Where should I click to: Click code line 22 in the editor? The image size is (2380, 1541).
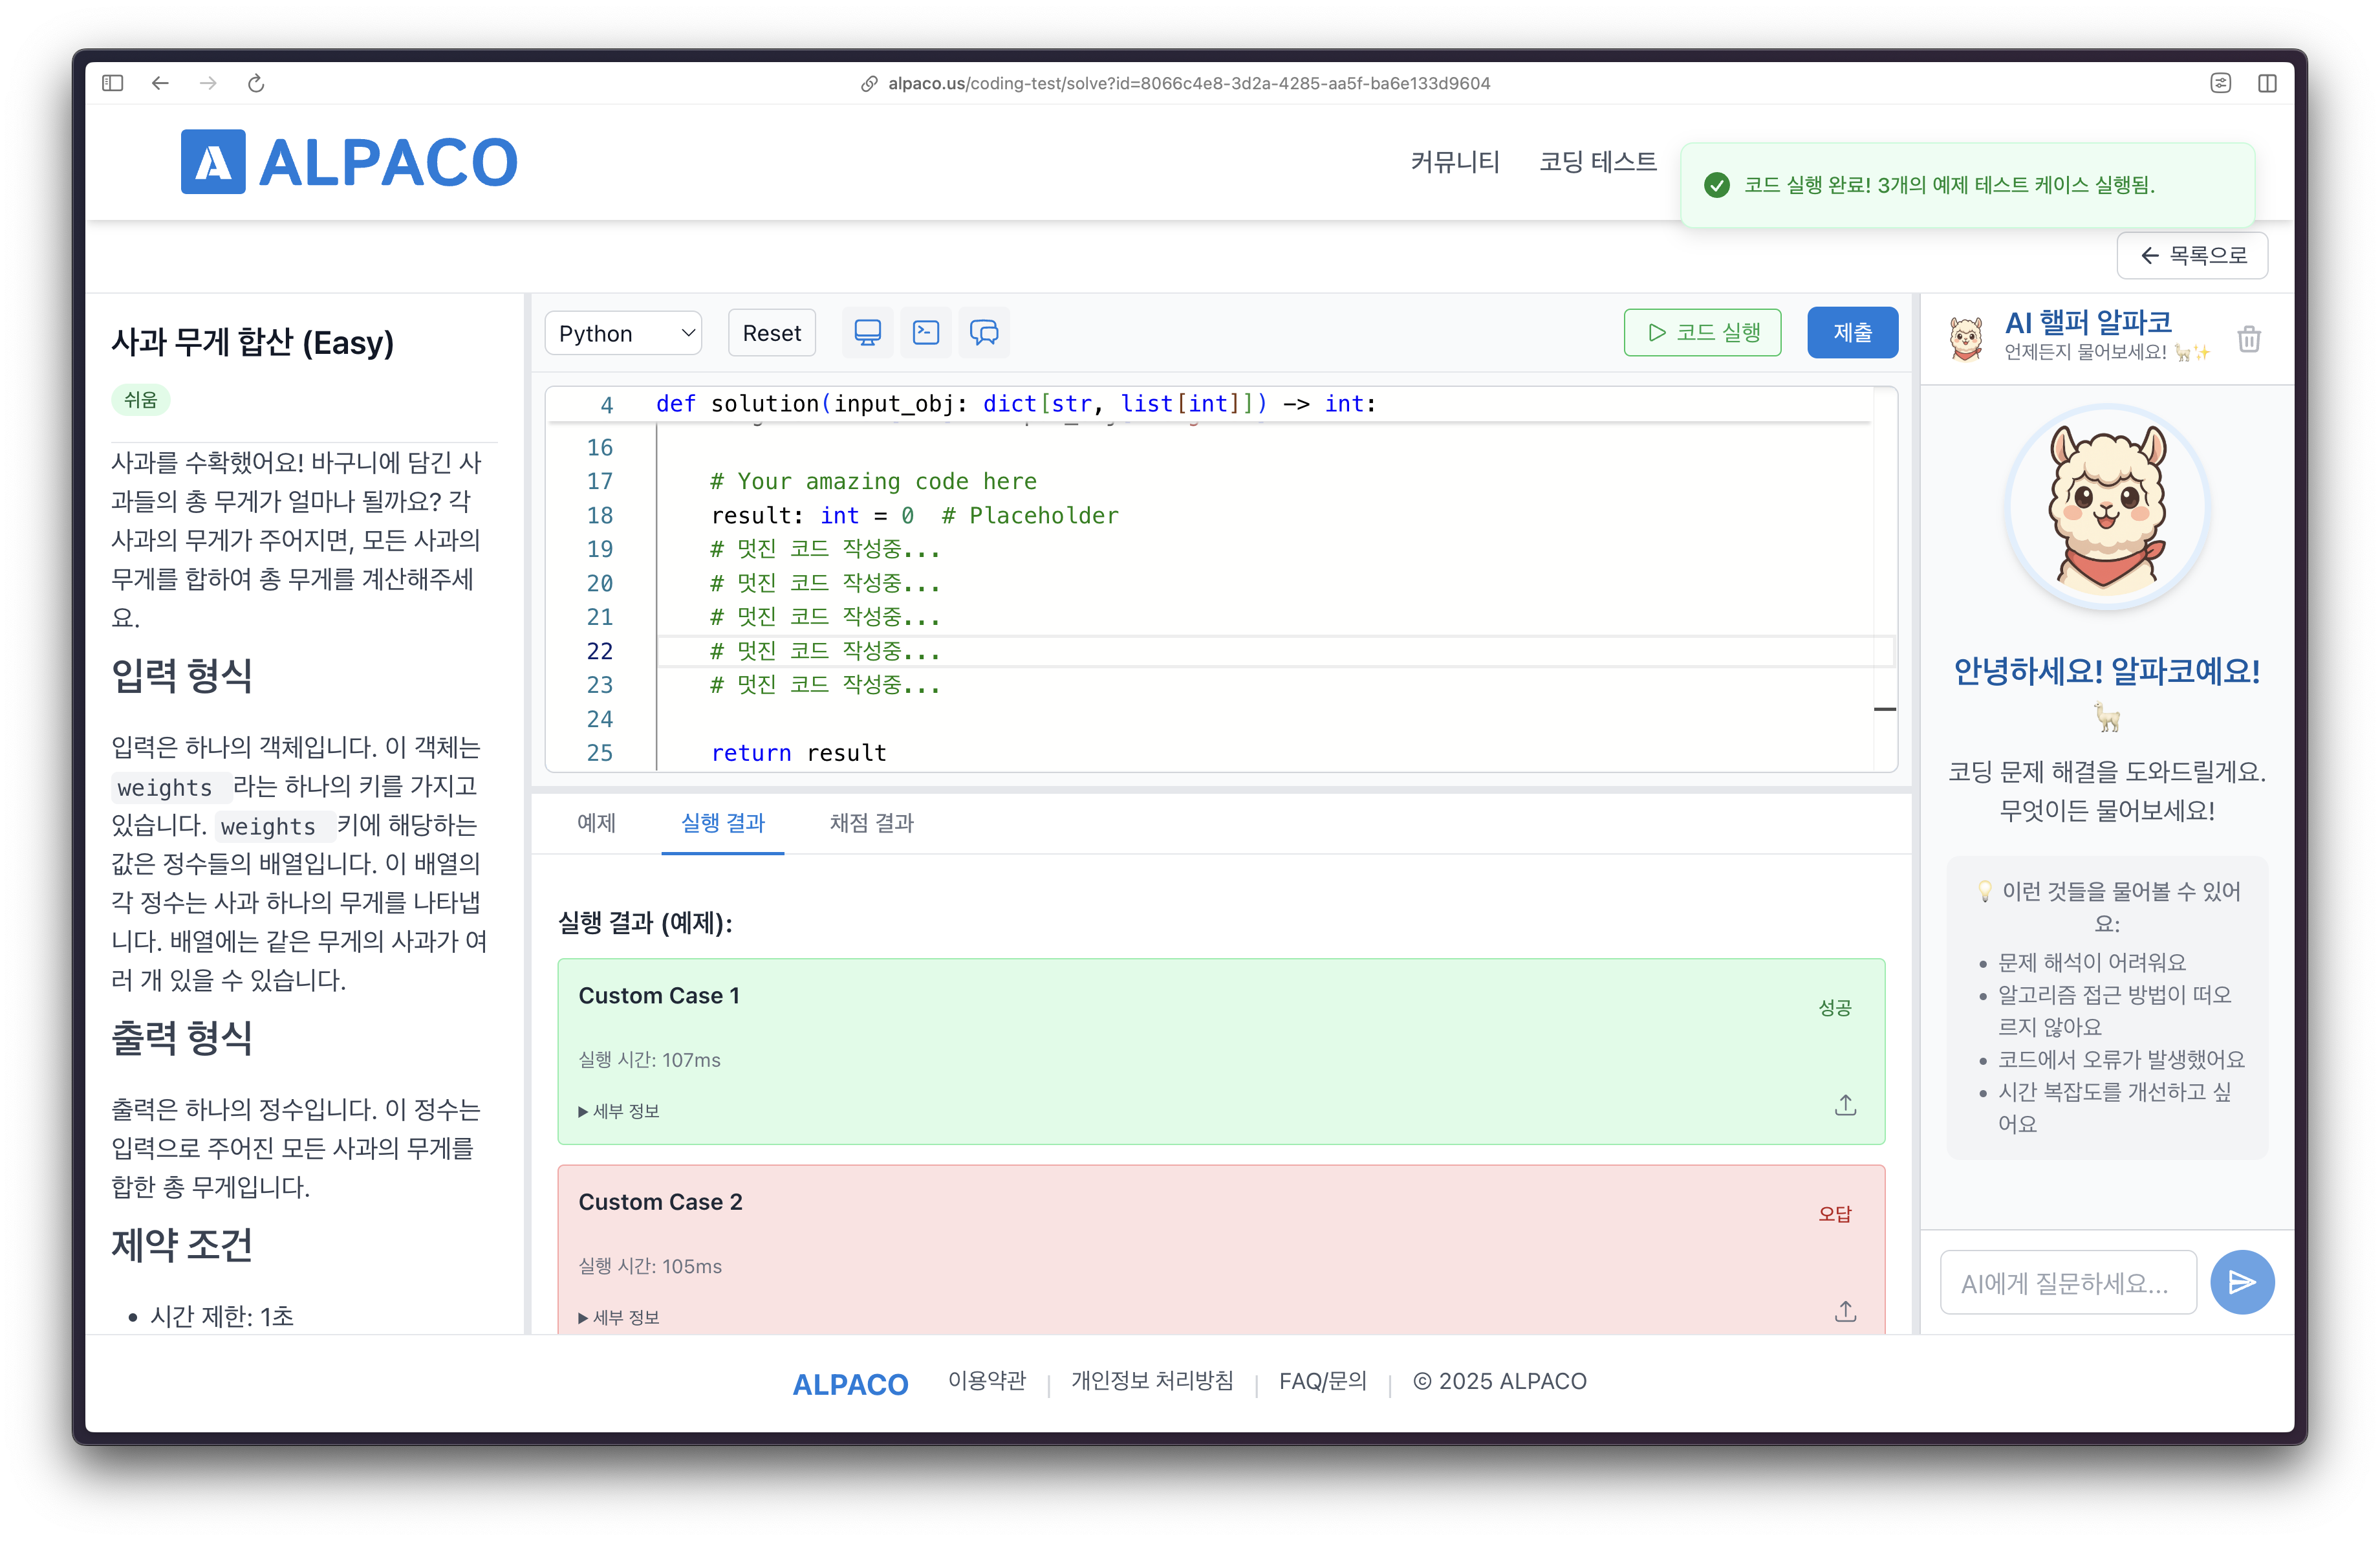pos(1275,651)
